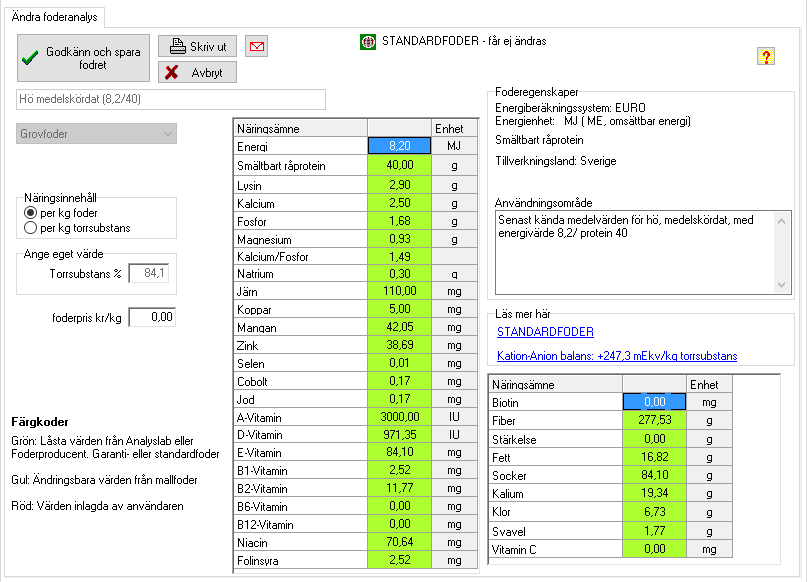807x582 pixels.
Task: Select the Klor value 6,73
Action: pos(654,512)
